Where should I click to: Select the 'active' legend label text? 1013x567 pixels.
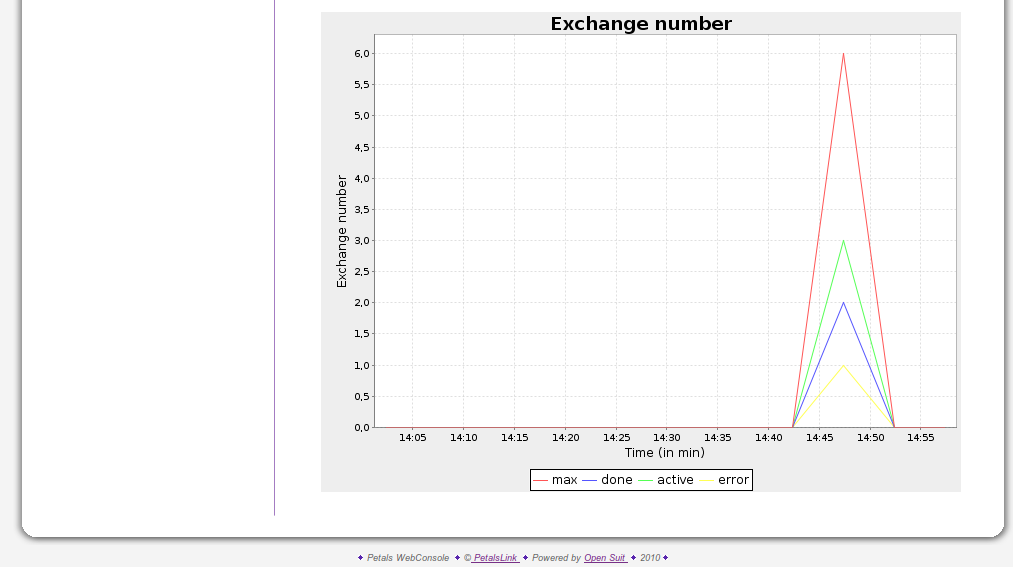pos(675,480)
